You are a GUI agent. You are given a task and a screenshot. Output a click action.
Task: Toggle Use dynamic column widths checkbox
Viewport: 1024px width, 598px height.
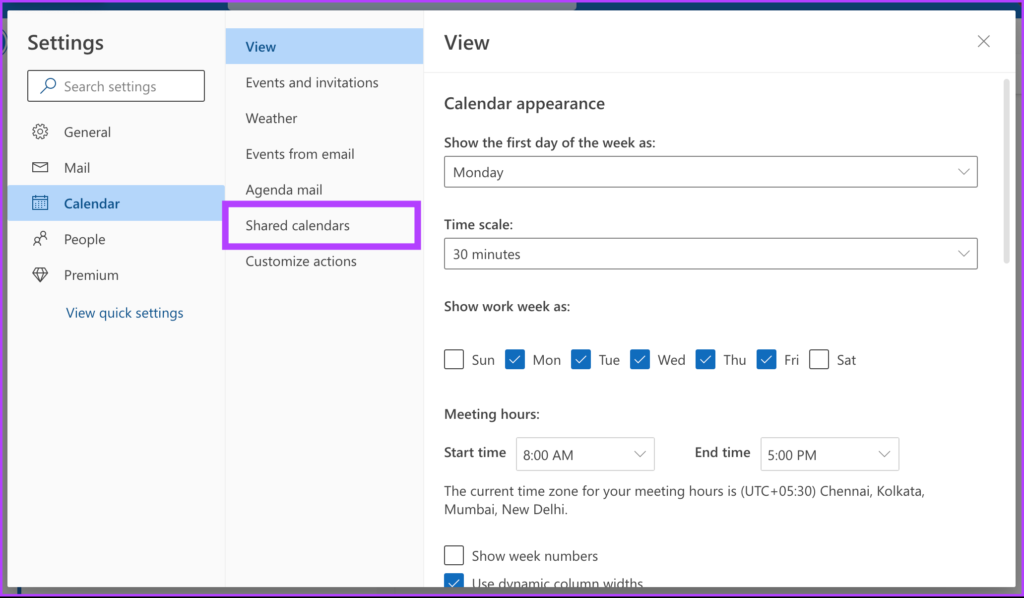coord(454,581)
